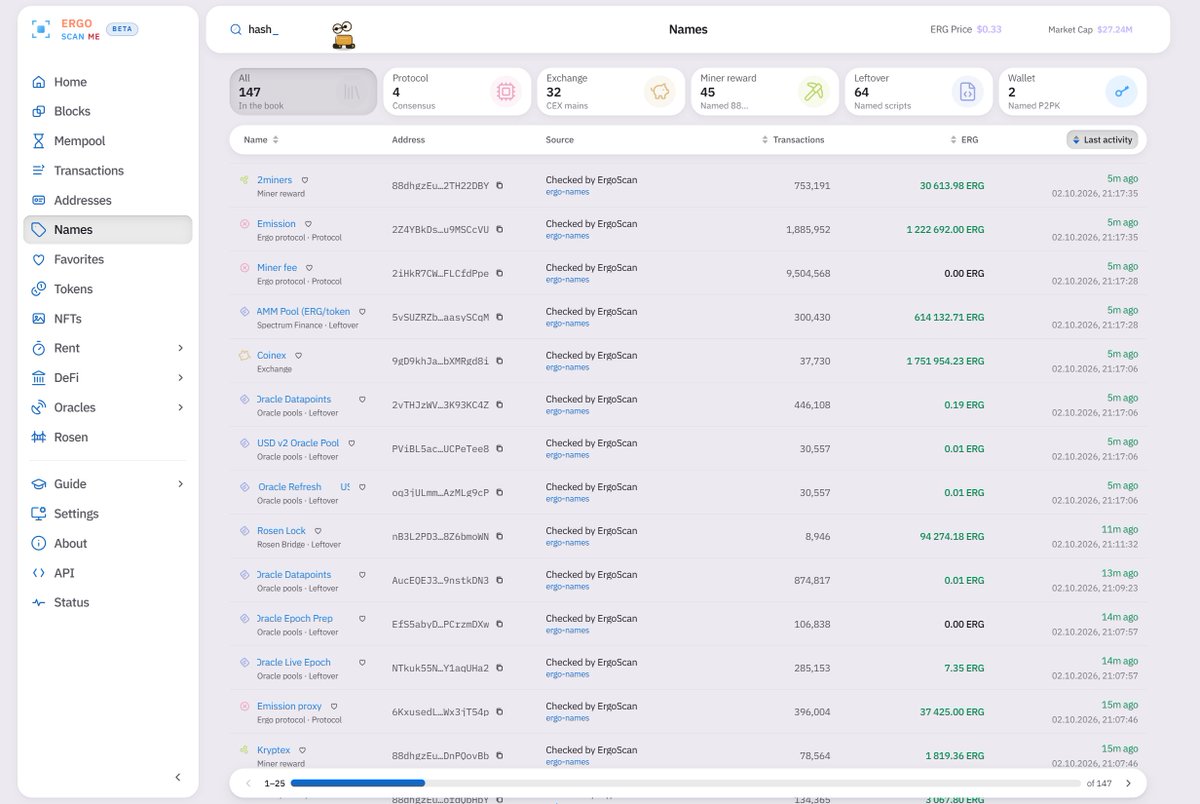Open Mempool page
1200x804 pixels.
click(x=108, y=141)
